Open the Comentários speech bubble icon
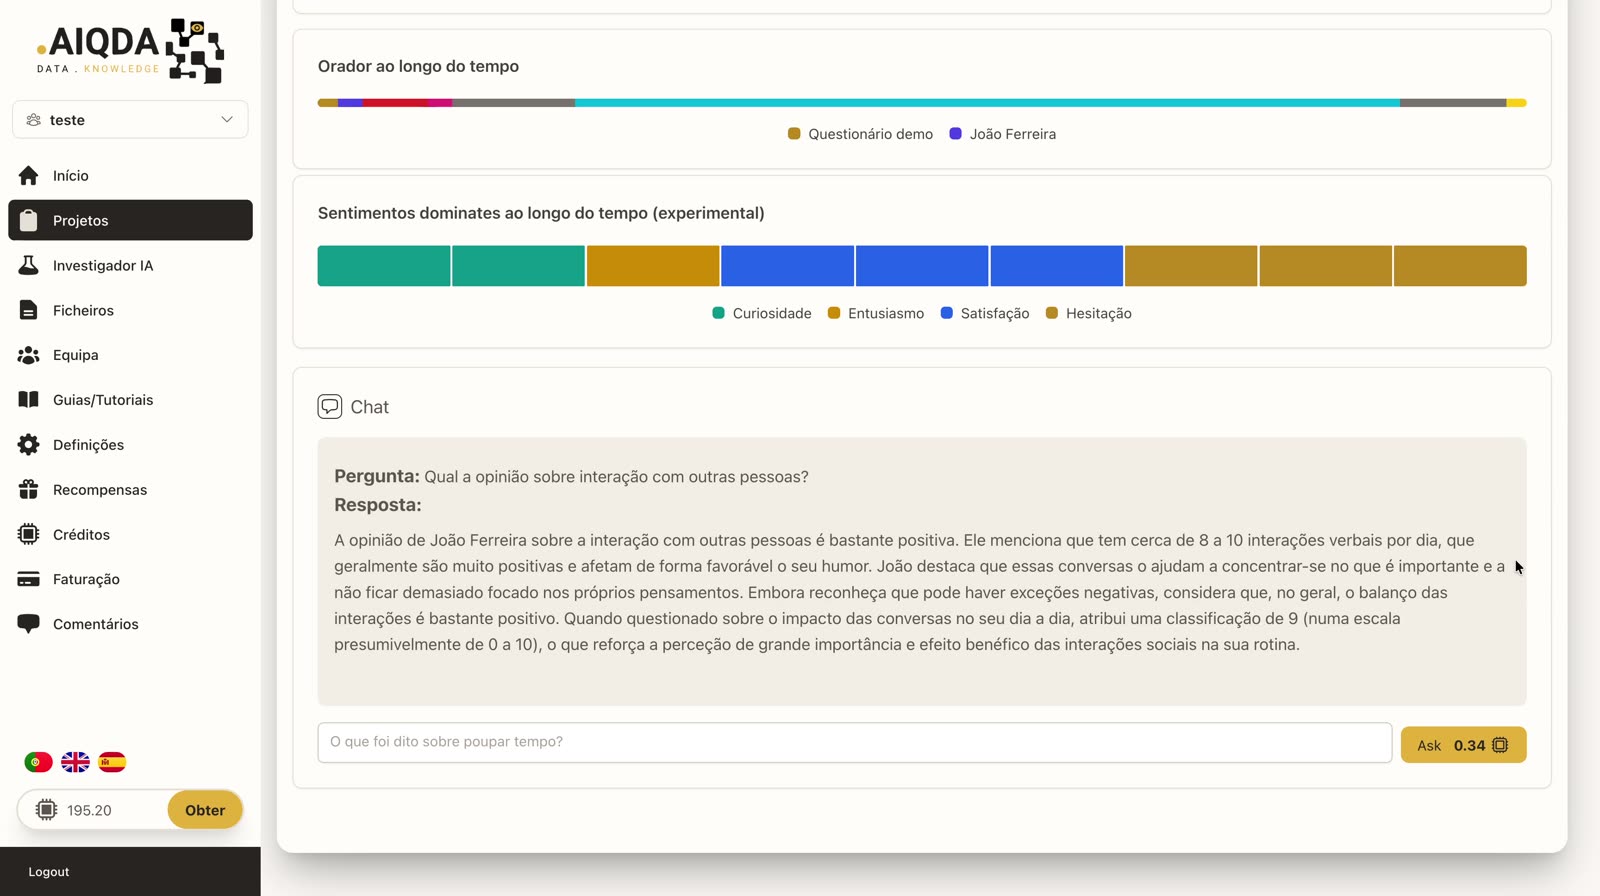The image size is (1600, 896). [x=28, y=624]
